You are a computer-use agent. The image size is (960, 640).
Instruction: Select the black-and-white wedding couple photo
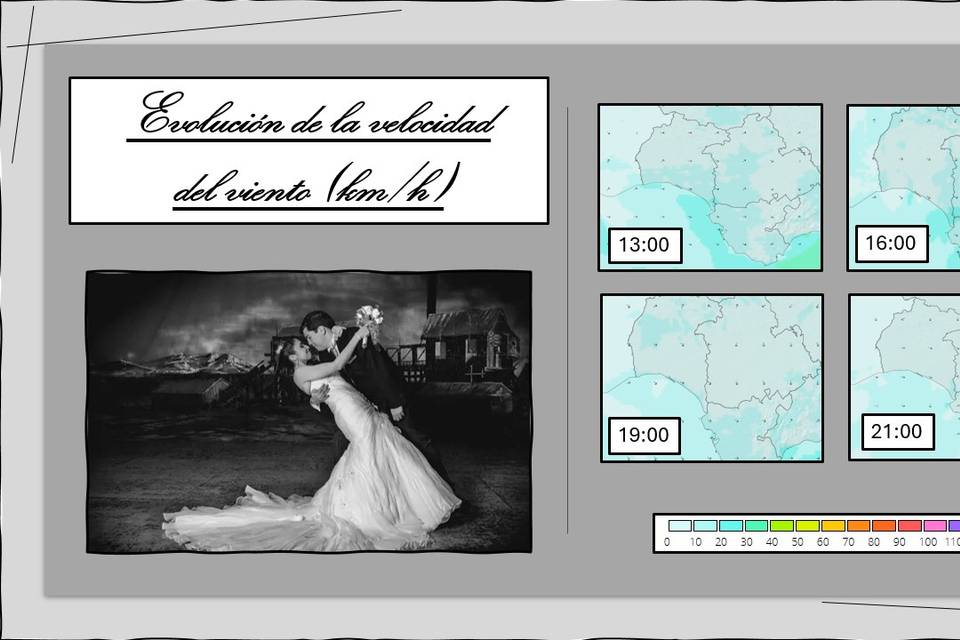[x=309, y=412]
